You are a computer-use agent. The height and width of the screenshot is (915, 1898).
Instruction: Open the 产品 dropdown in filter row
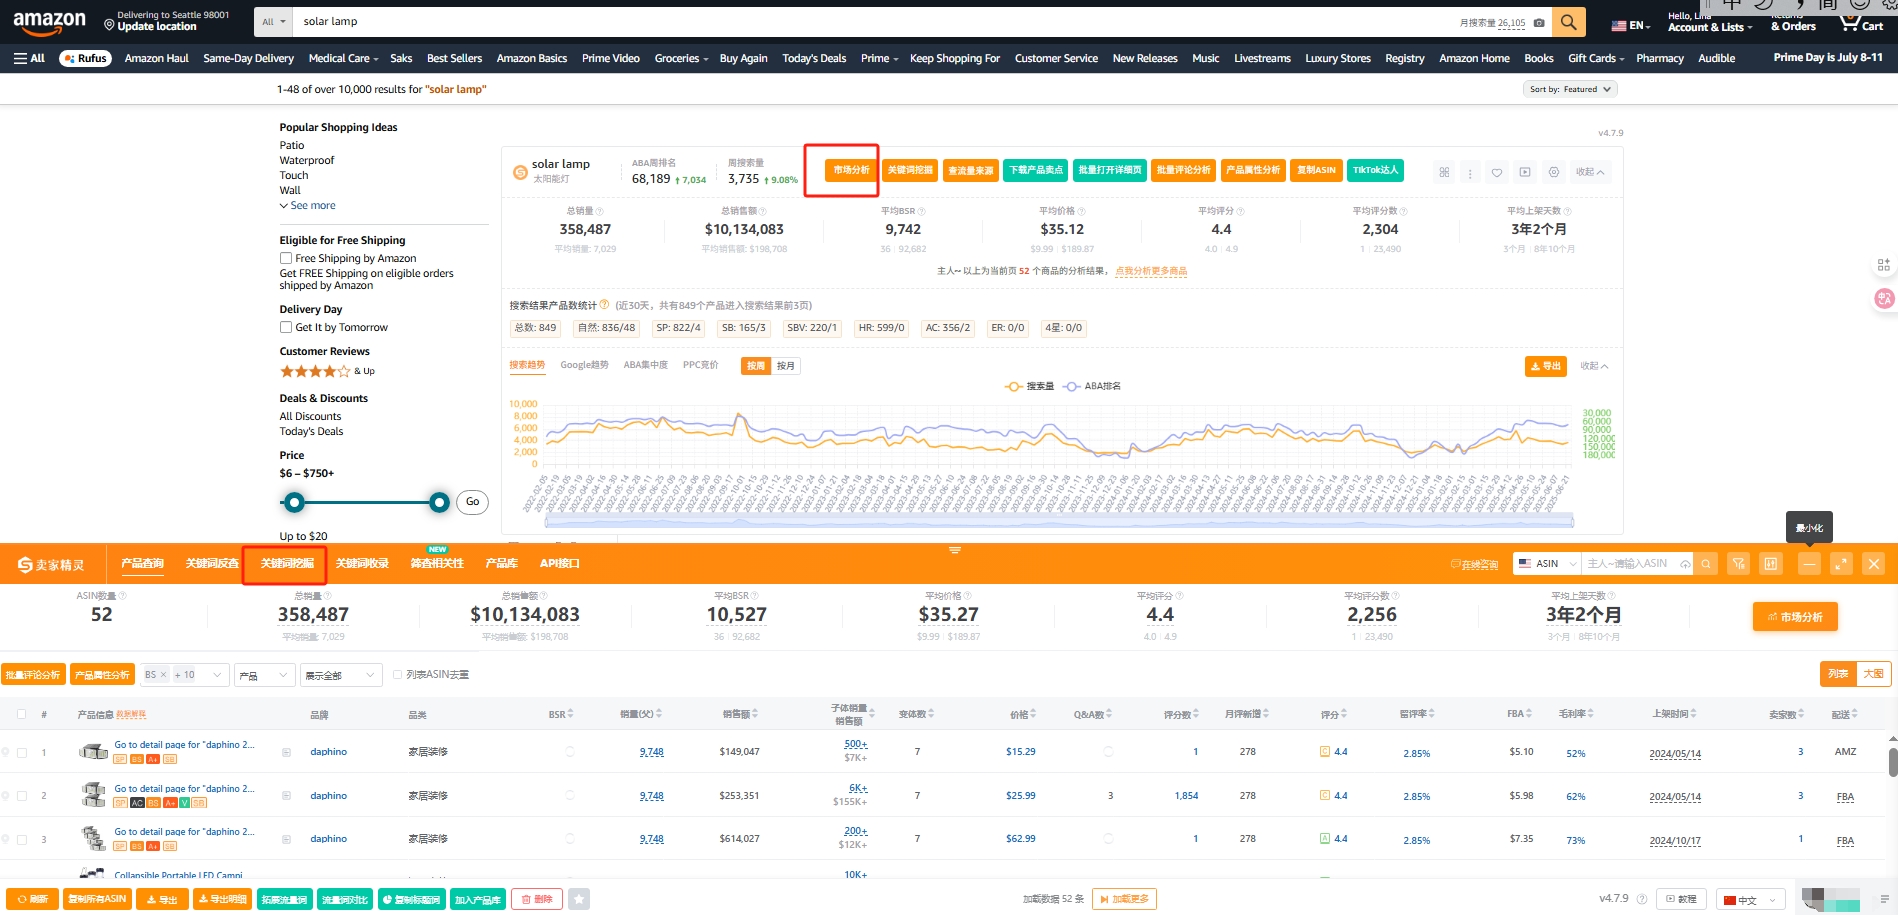coord(264,675)
